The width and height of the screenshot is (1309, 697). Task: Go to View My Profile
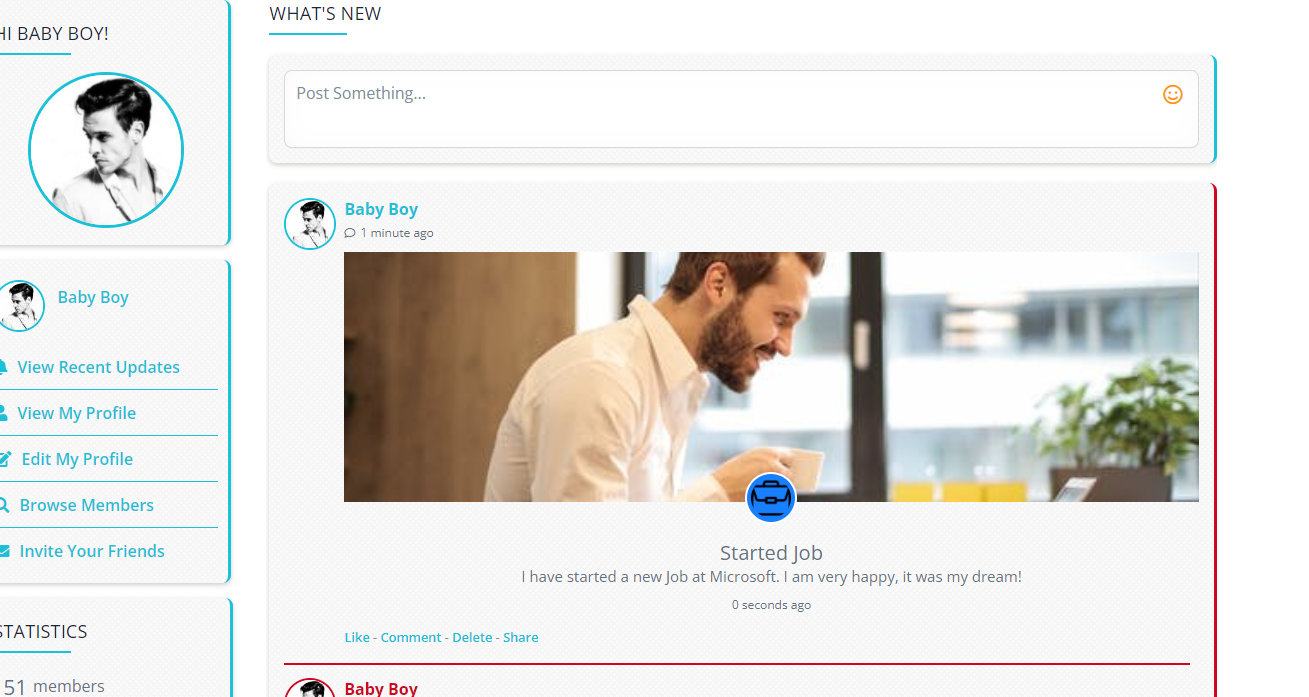click(76, 413)
